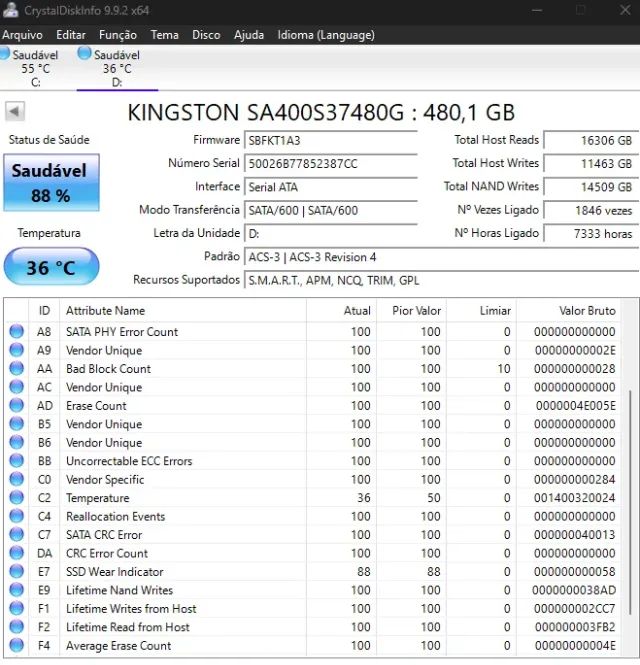Screen dimensions: 640x665
Task: Click the Total Host Reads value 16306 GB
Action: point(590,140)
